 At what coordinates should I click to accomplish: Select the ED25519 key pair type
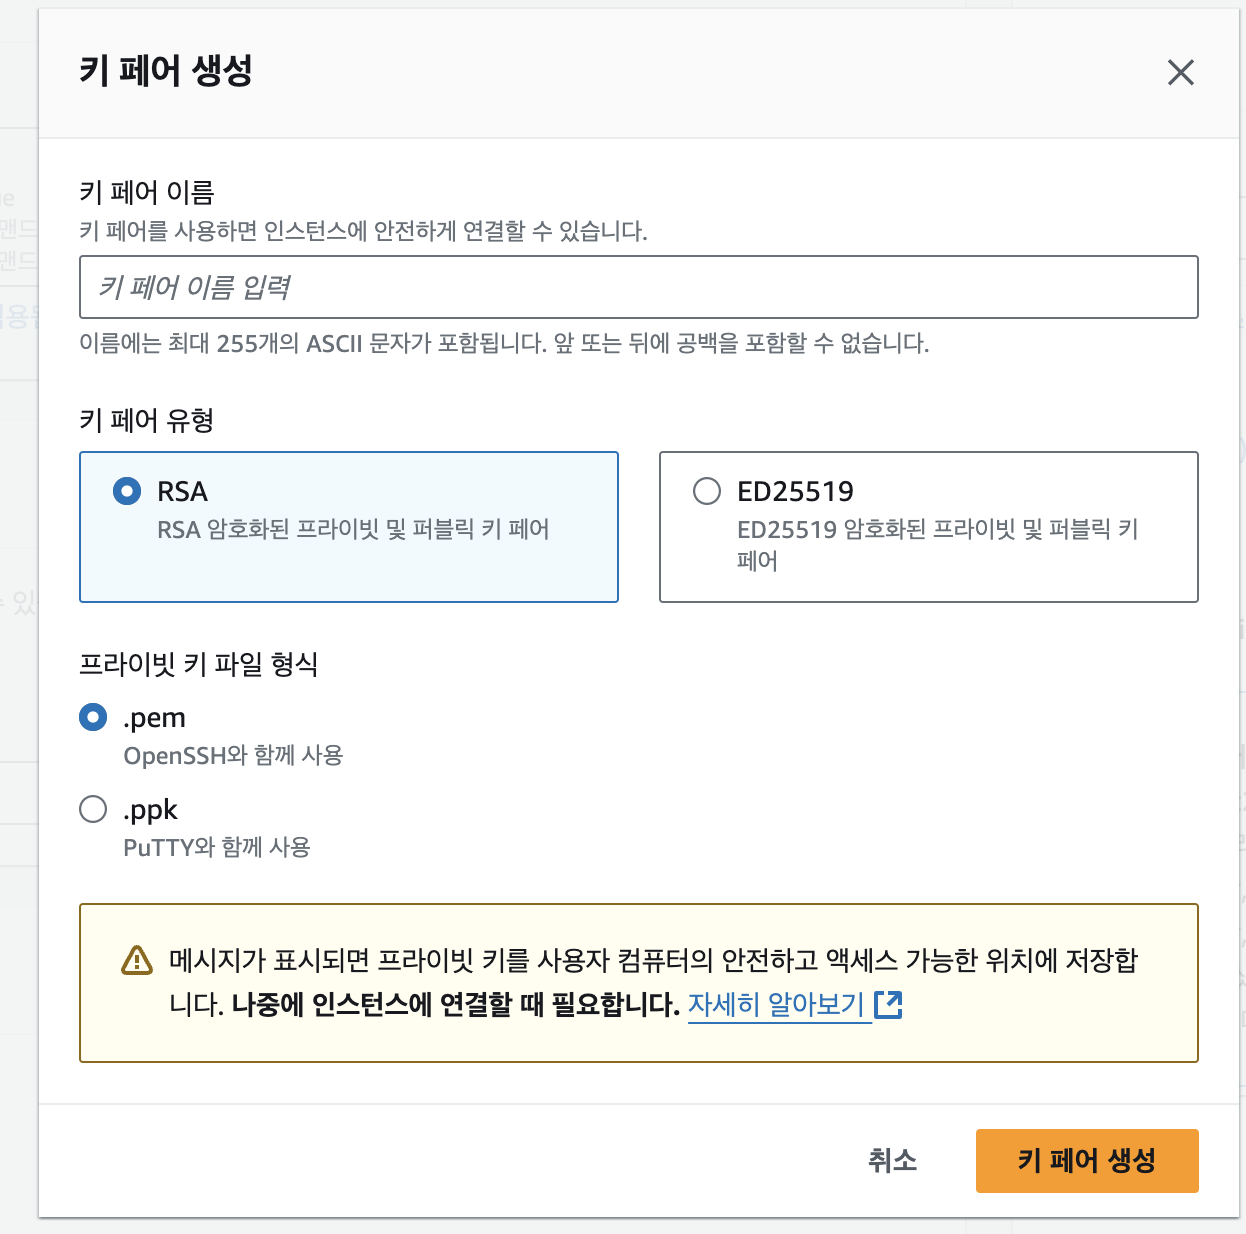[707, 491]
